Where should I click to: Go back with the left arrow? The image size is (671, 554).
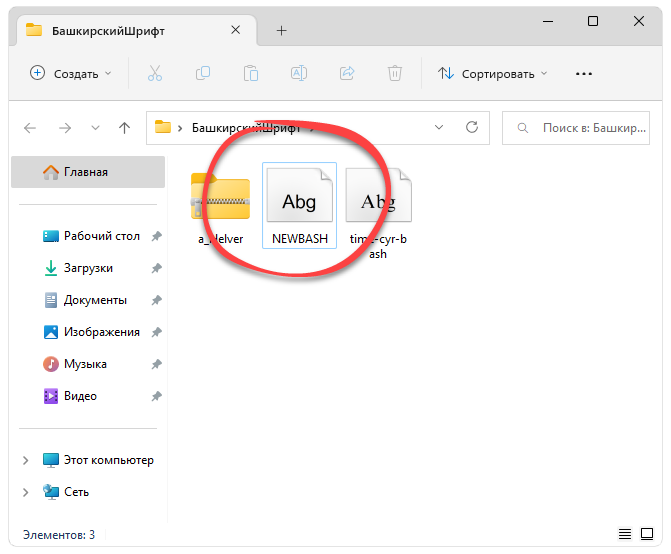[30, 128]
